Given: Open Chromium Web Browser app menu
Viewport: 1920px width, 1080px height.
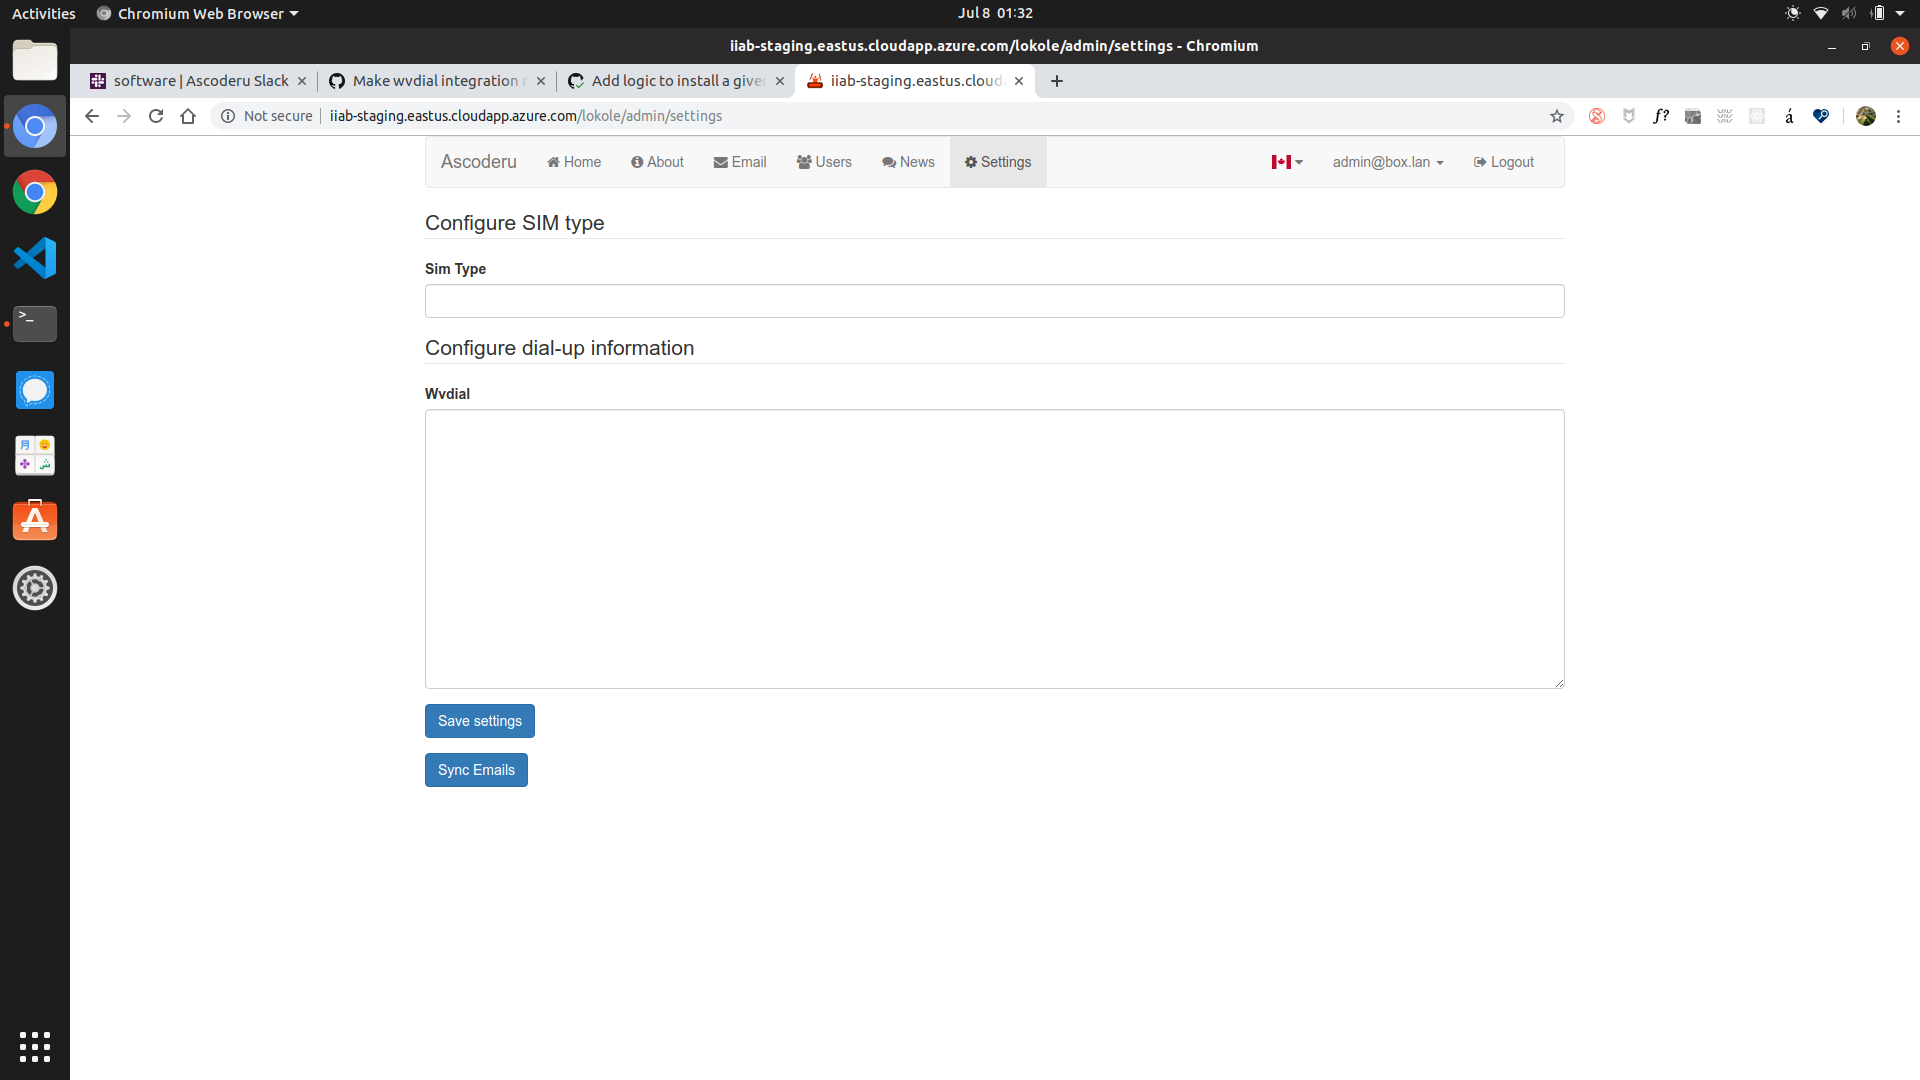Looking at the screenshot, I should point(198,14).
